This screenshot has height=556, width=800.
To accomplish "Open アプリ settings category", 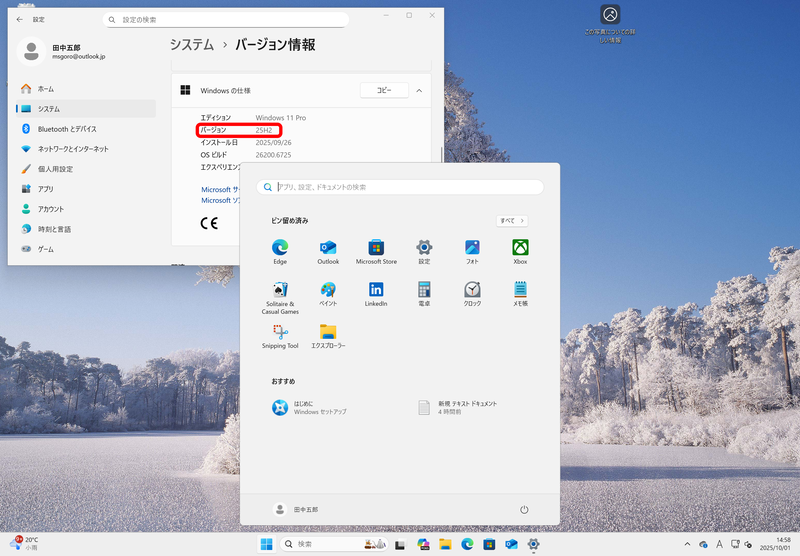I will [86, 189].
